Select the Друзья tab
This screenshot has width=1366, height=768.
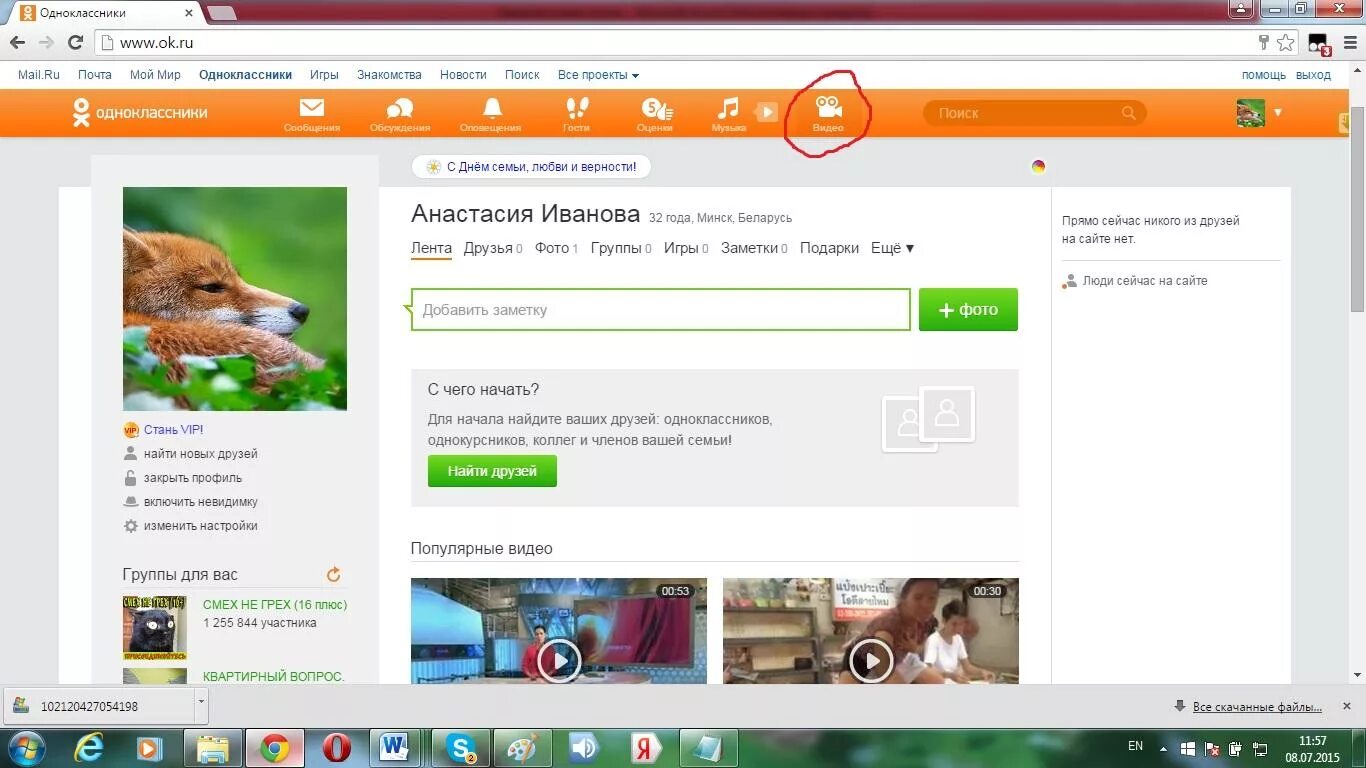click(x=492, y=248)
